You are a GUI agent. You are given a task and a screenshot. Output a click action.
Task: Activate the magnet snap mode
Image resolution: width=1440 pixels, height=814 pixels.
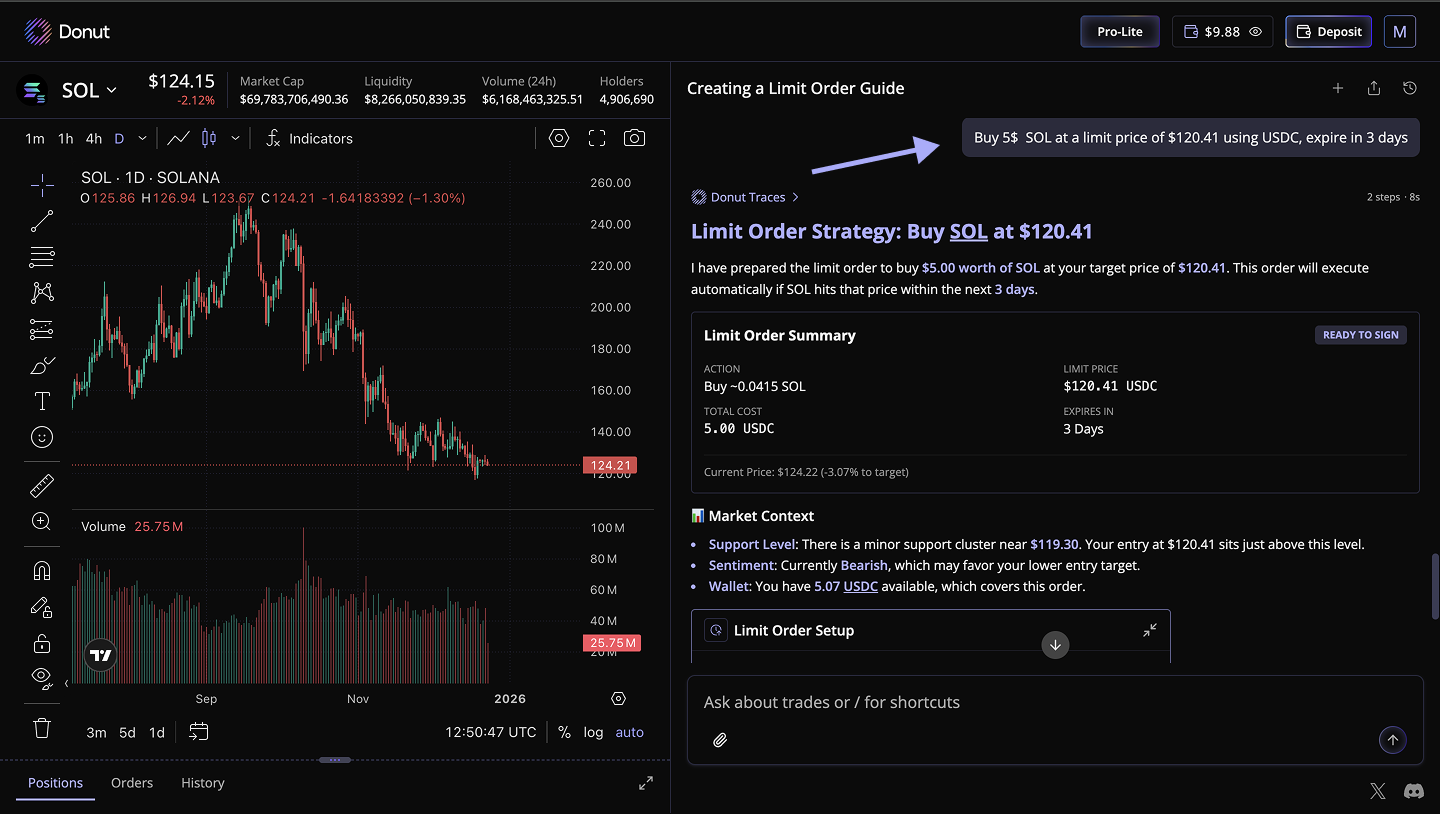[x=42, y=571]
